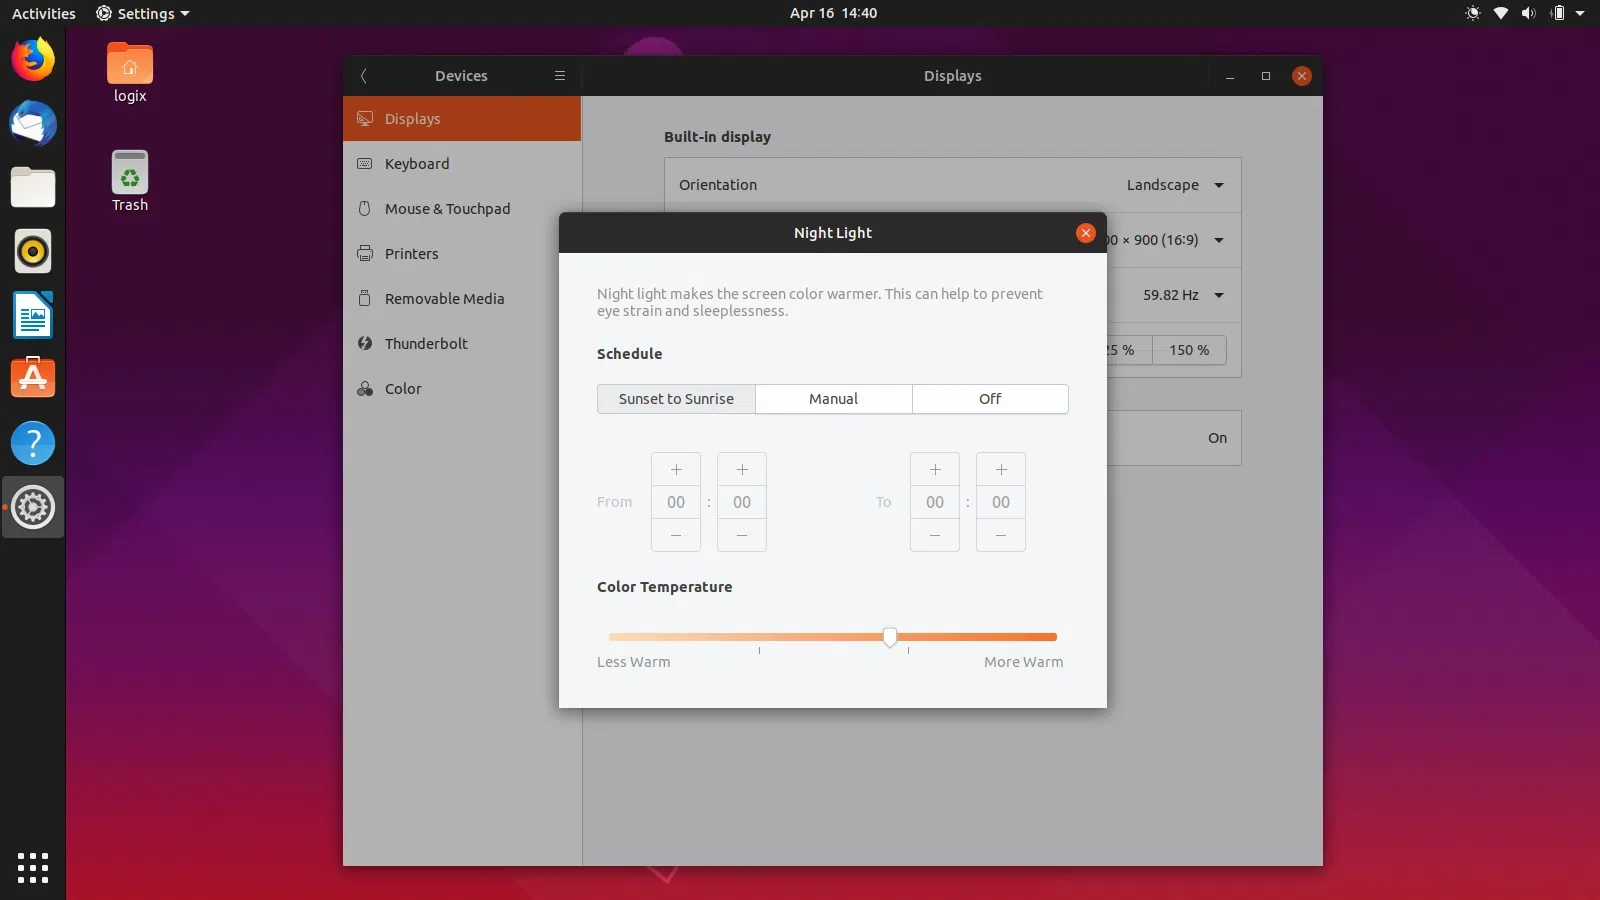Image resolution: width=1600 pixels, height=900 pixels.
Task: Open the Settings app menu in top bar
Action: coord(143,13)
